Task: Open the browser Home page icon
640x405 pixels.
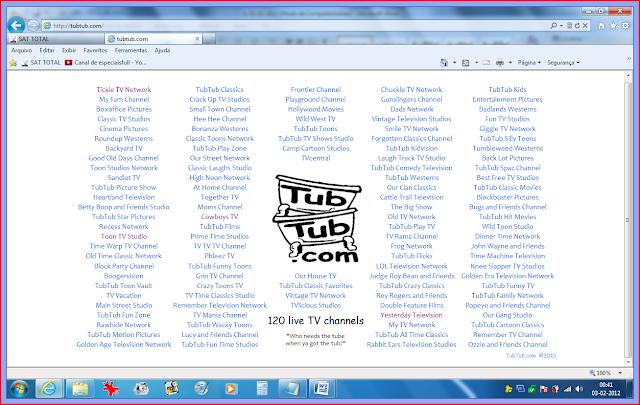Action: point(601,26)
